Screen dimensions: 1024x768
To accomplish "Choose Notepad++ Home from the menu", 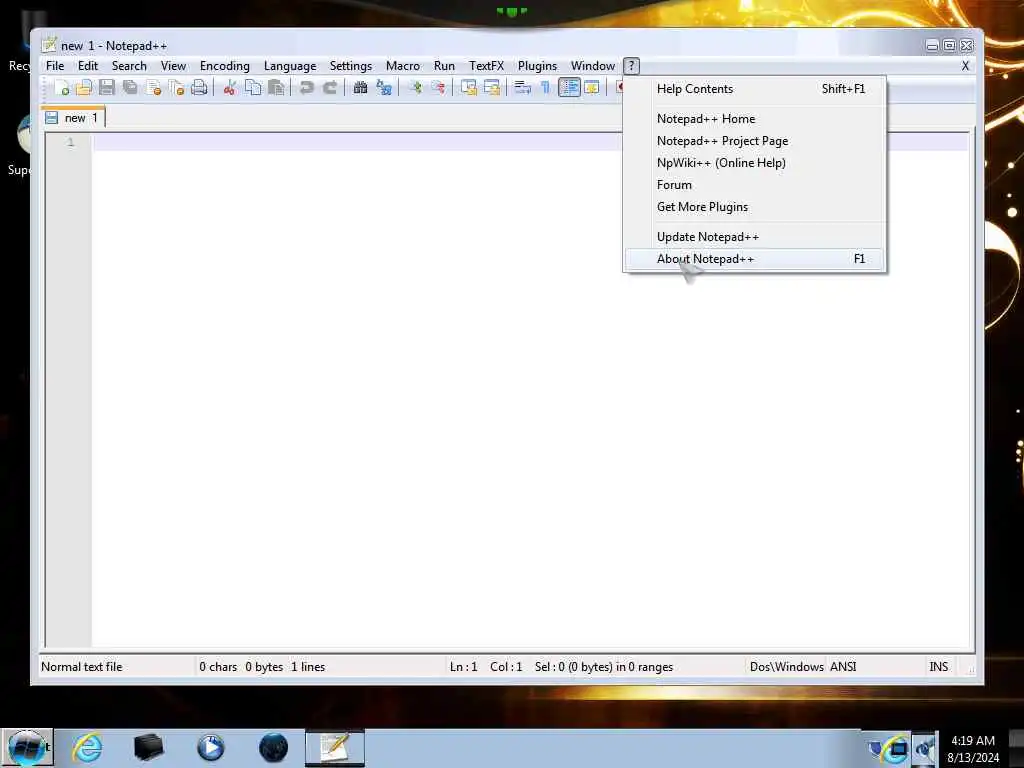I will click(x=754, y=119).
